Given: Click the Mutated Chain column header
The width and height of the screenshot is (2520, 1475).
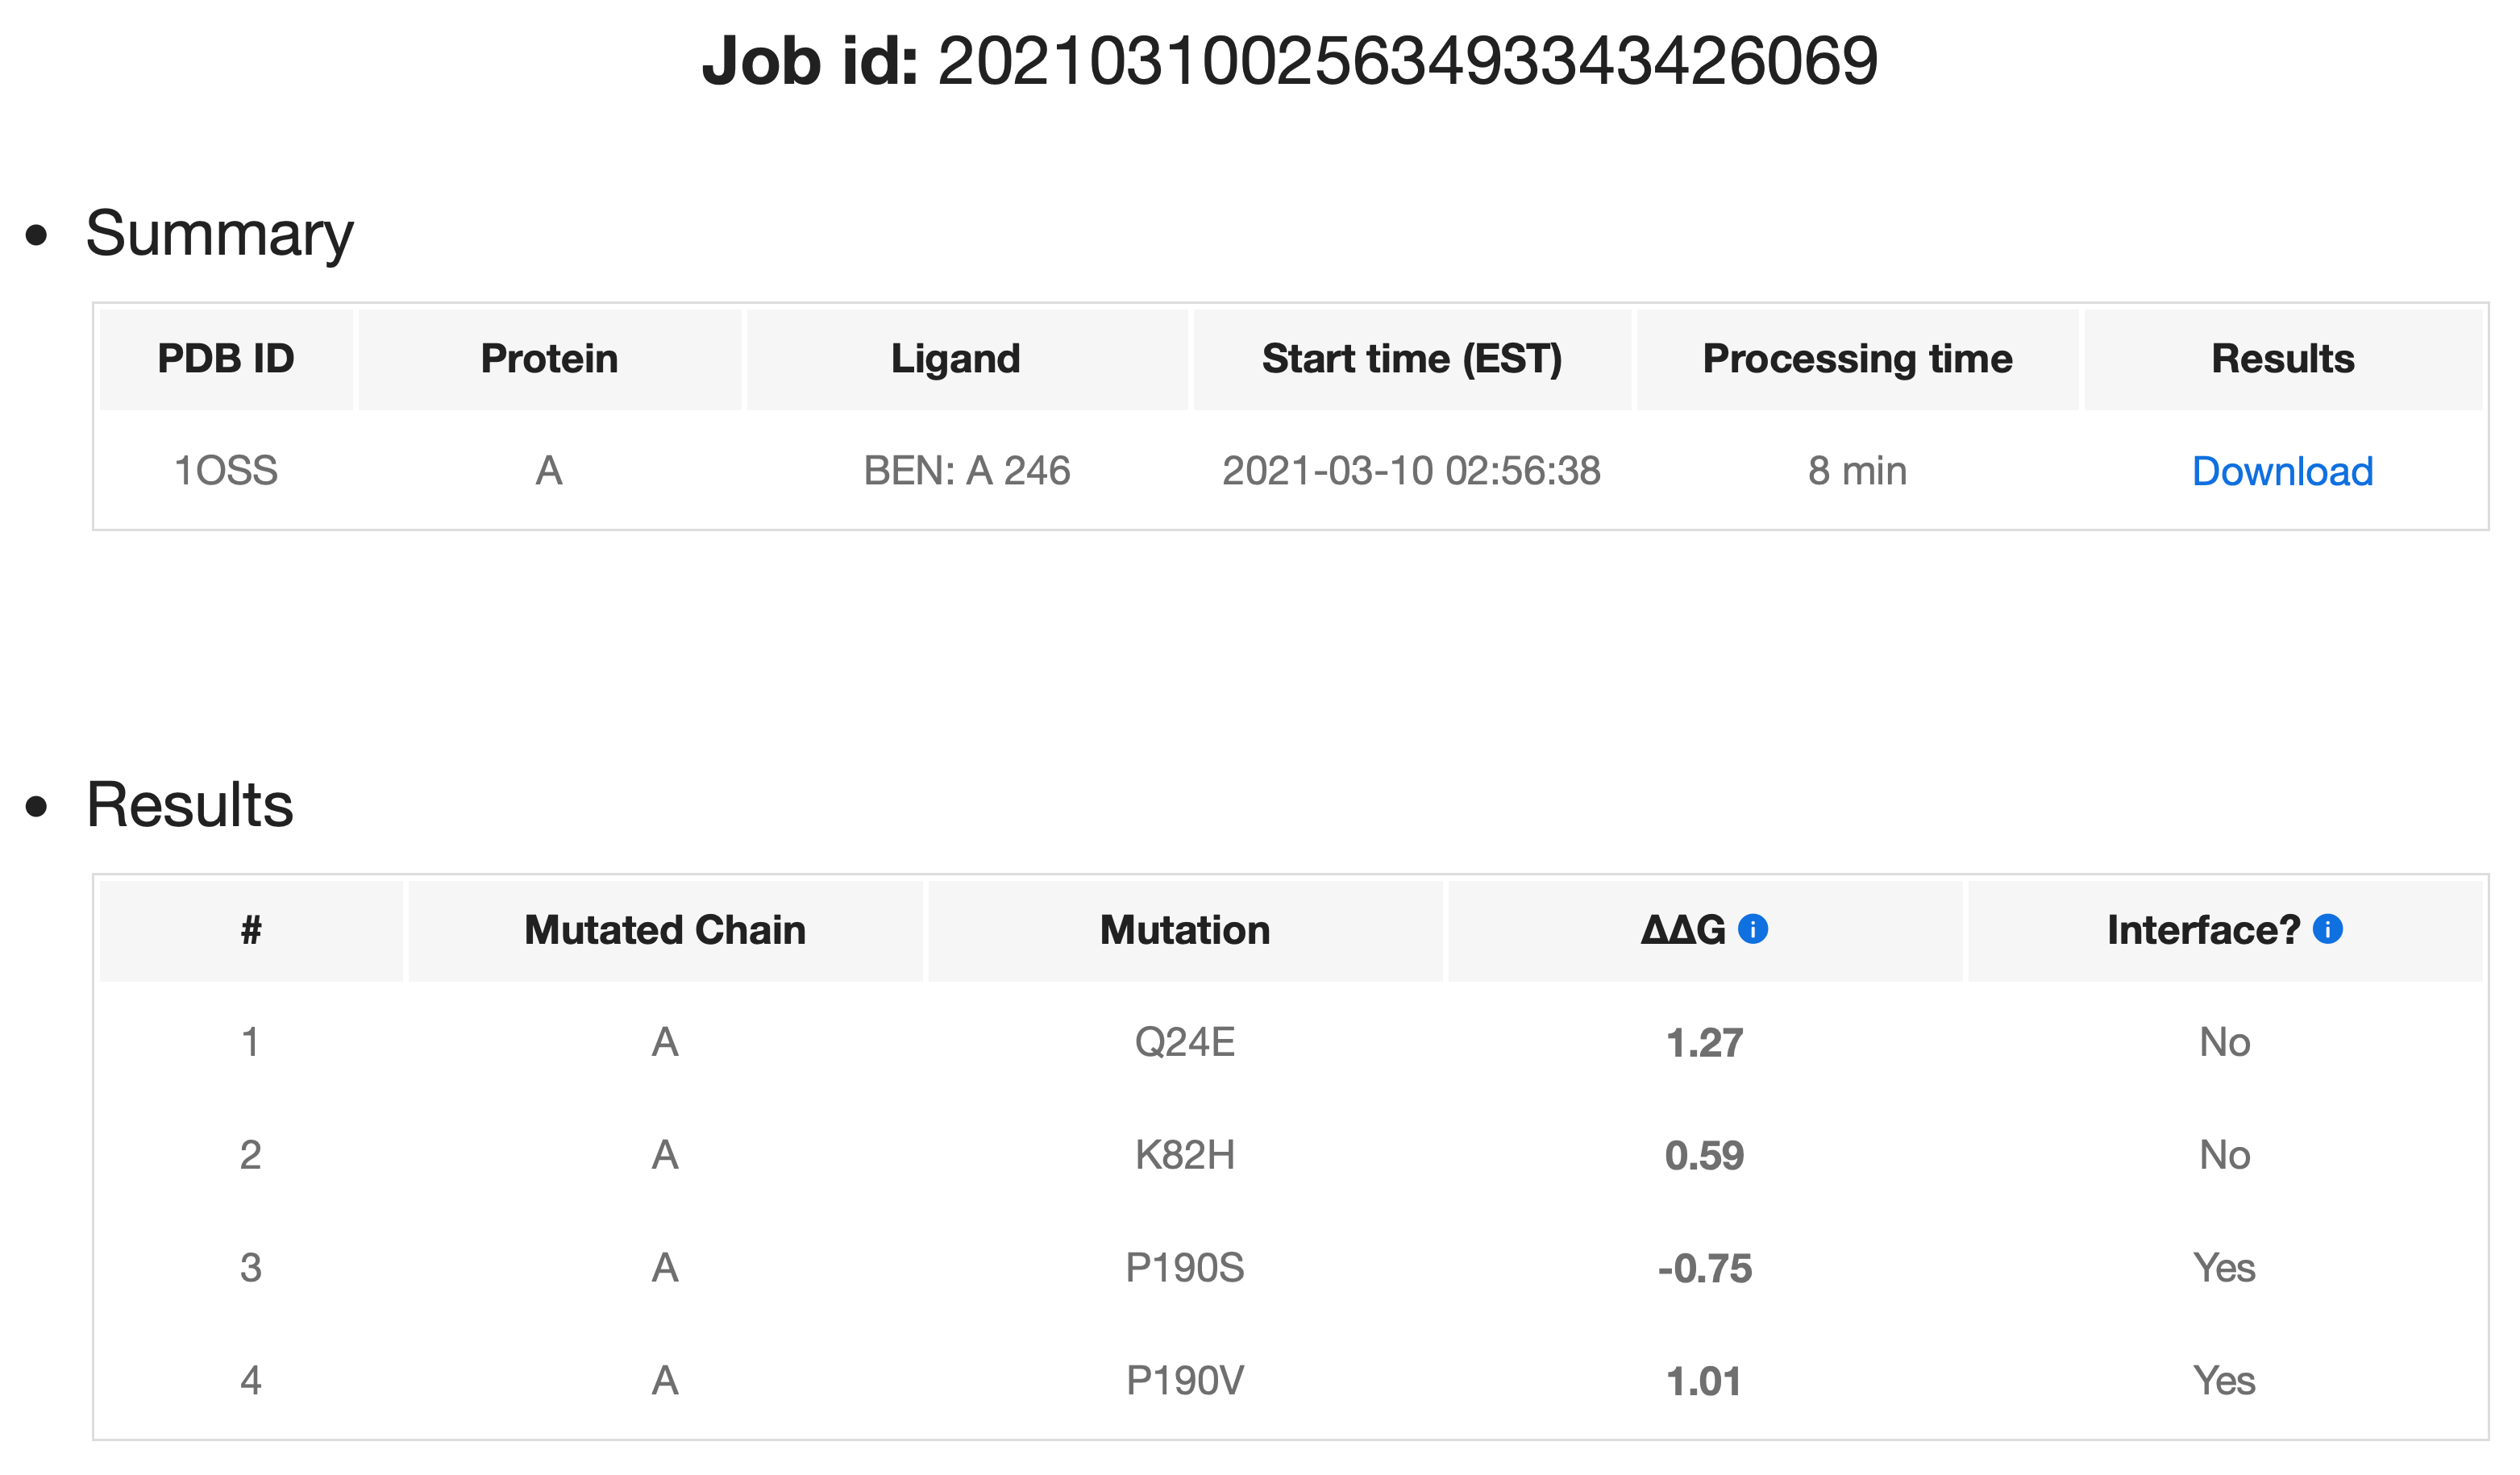Looking at the screenshot, I should [665, 930].
